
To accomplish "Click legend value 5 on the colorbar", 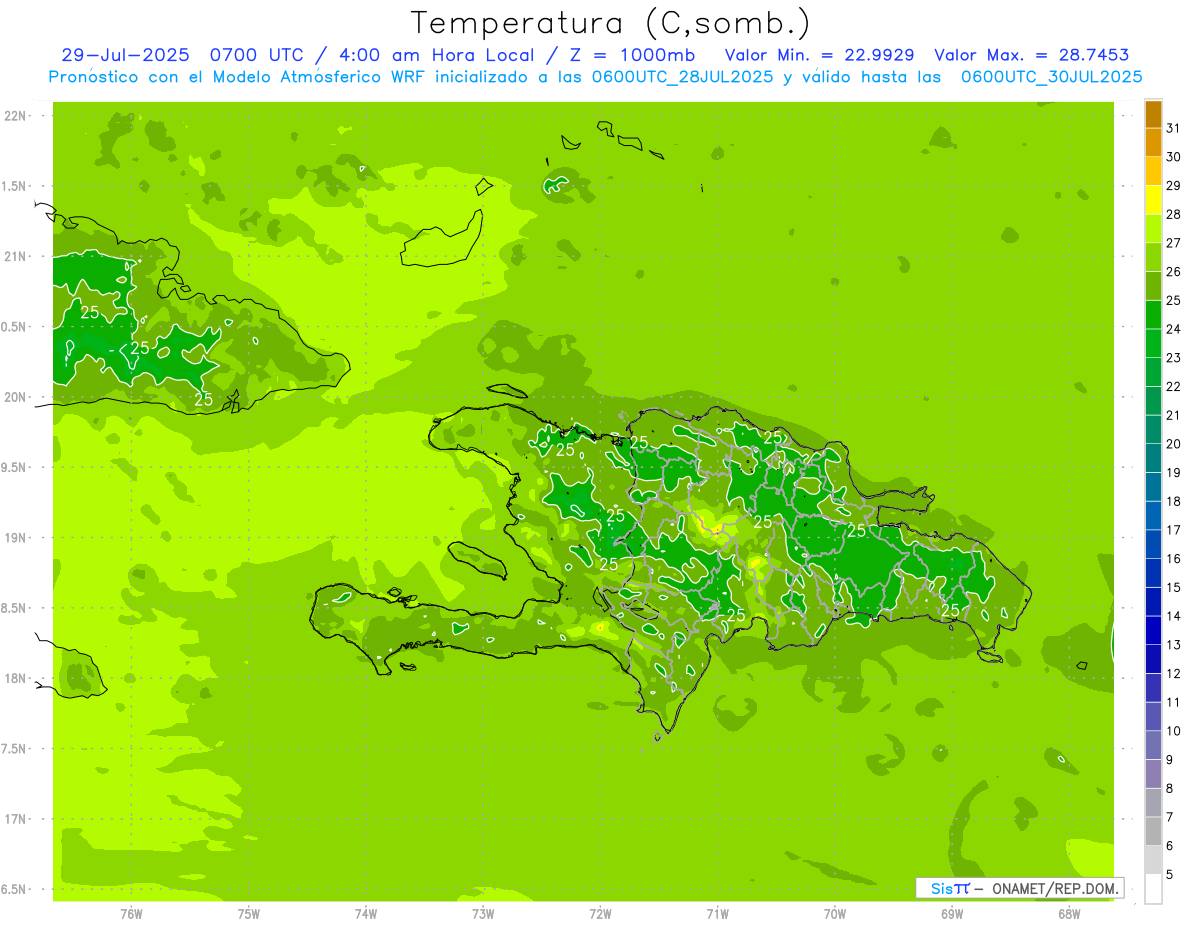I will coord(1169,875).
